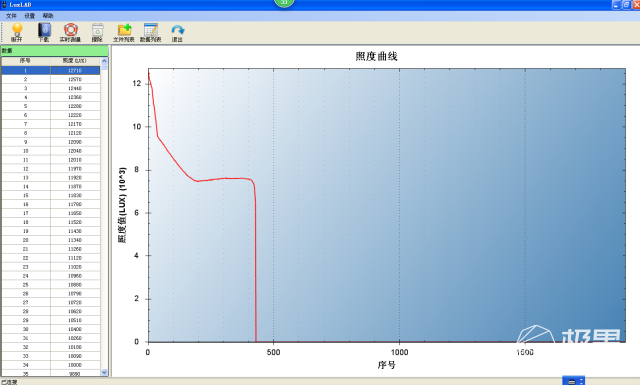Click the data table scroll-up arrow
This screenshot has height=385, width=640.
click(104, 61)
